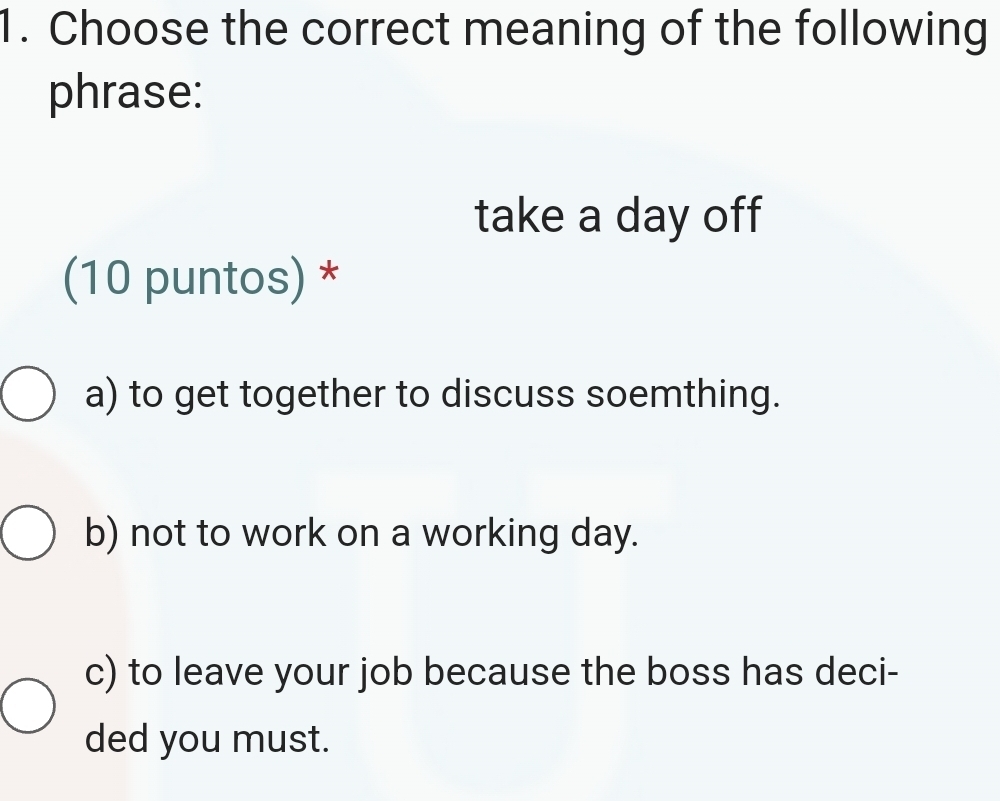Click the word 'following' in the heading
This screenshot has width=1000, height=801.
click(x=879, y=32)
